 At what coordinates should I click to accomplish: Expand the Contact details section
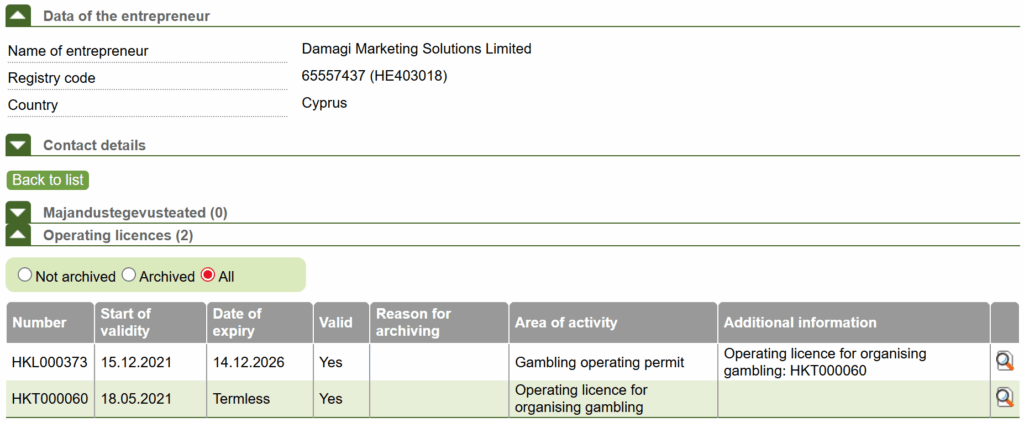(x=19, y=145)
